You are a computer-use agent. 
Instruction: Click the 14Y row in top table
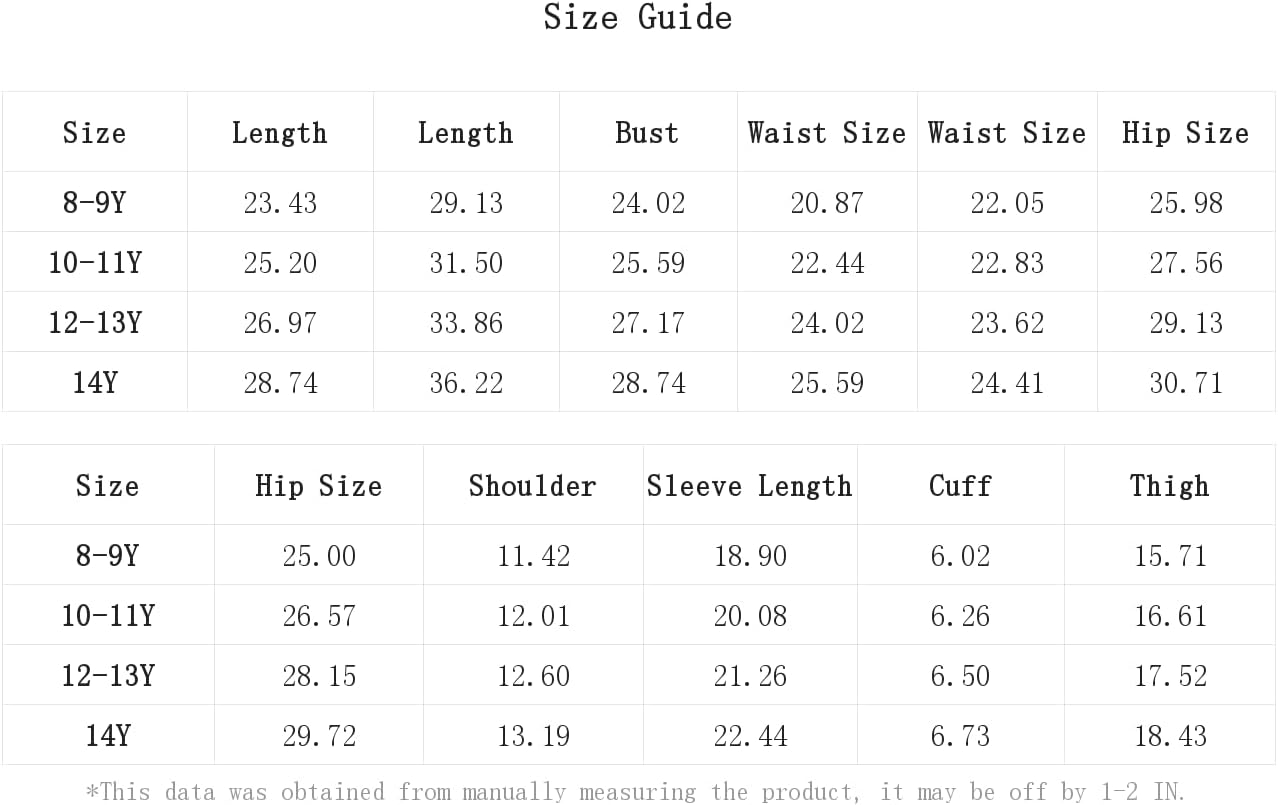638,382
